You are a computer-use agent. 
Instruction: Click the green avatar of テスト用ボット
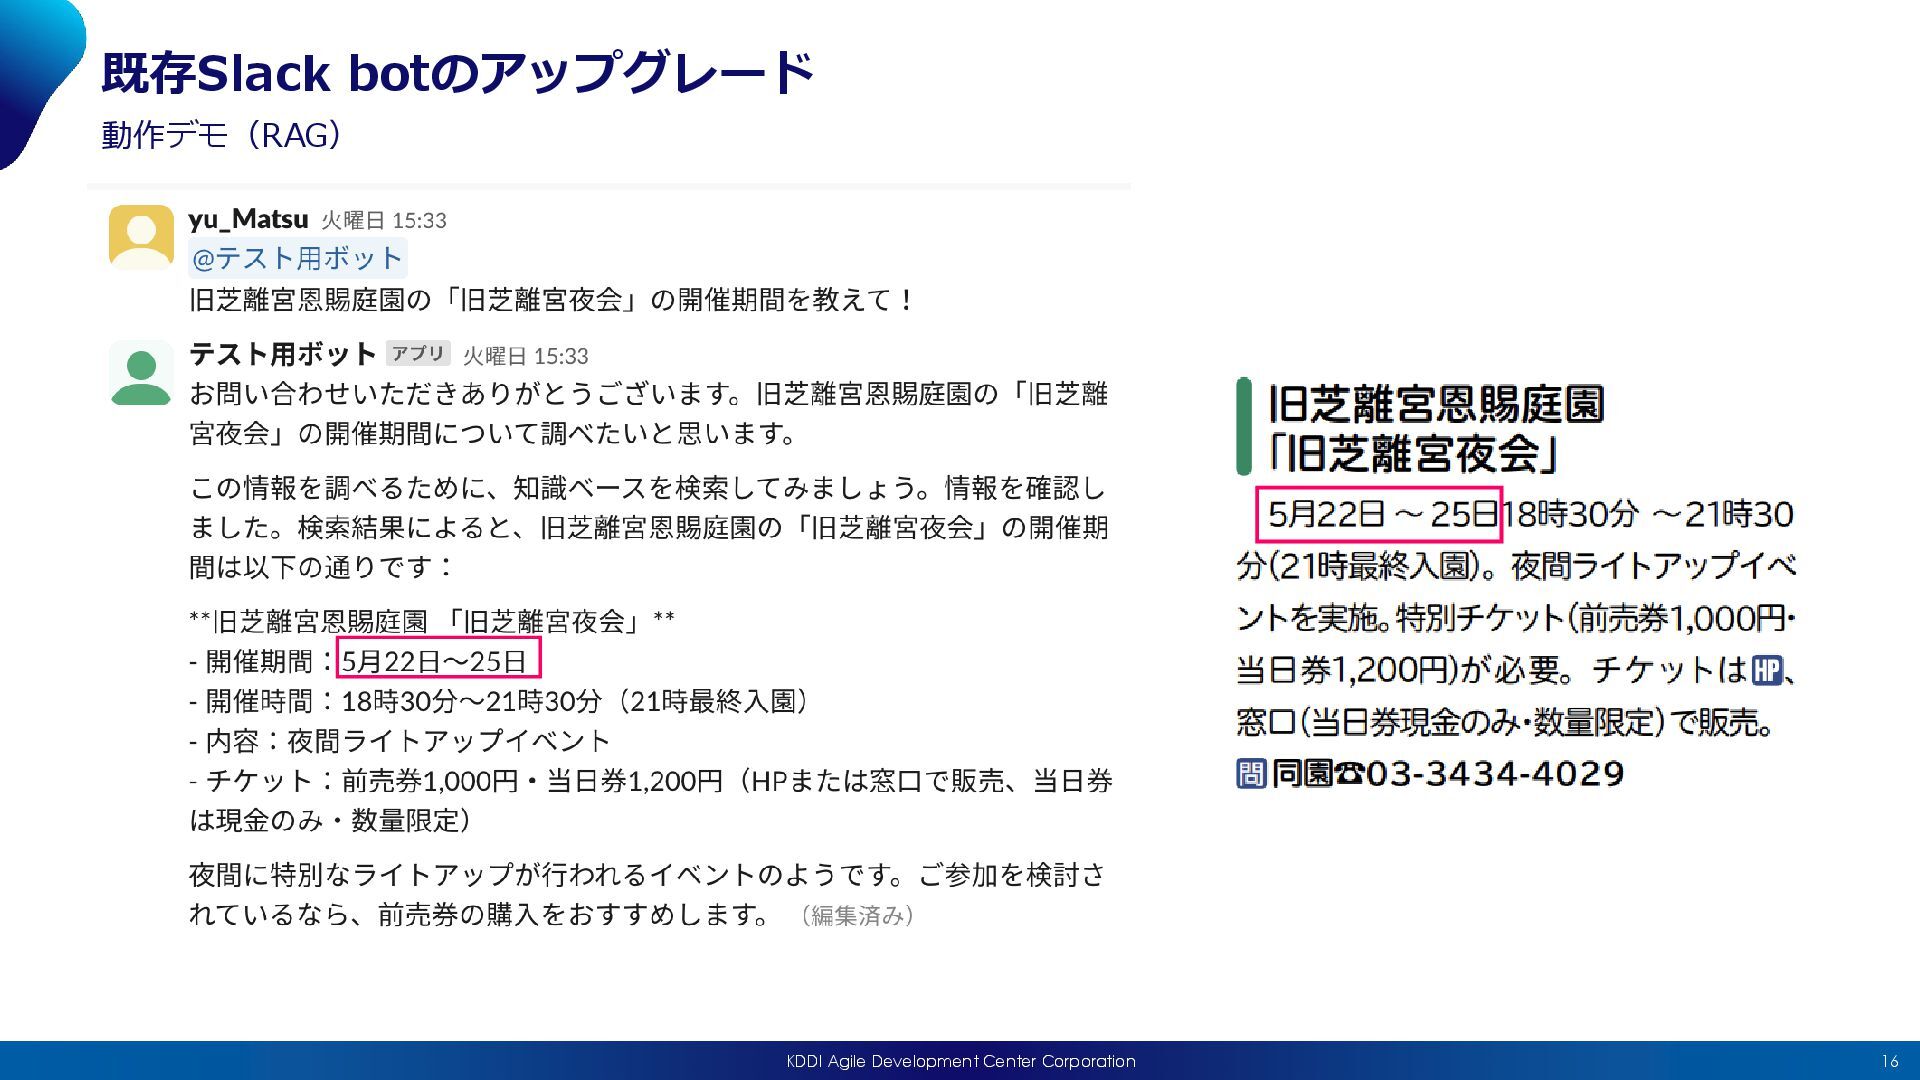[x=141, y=372]
